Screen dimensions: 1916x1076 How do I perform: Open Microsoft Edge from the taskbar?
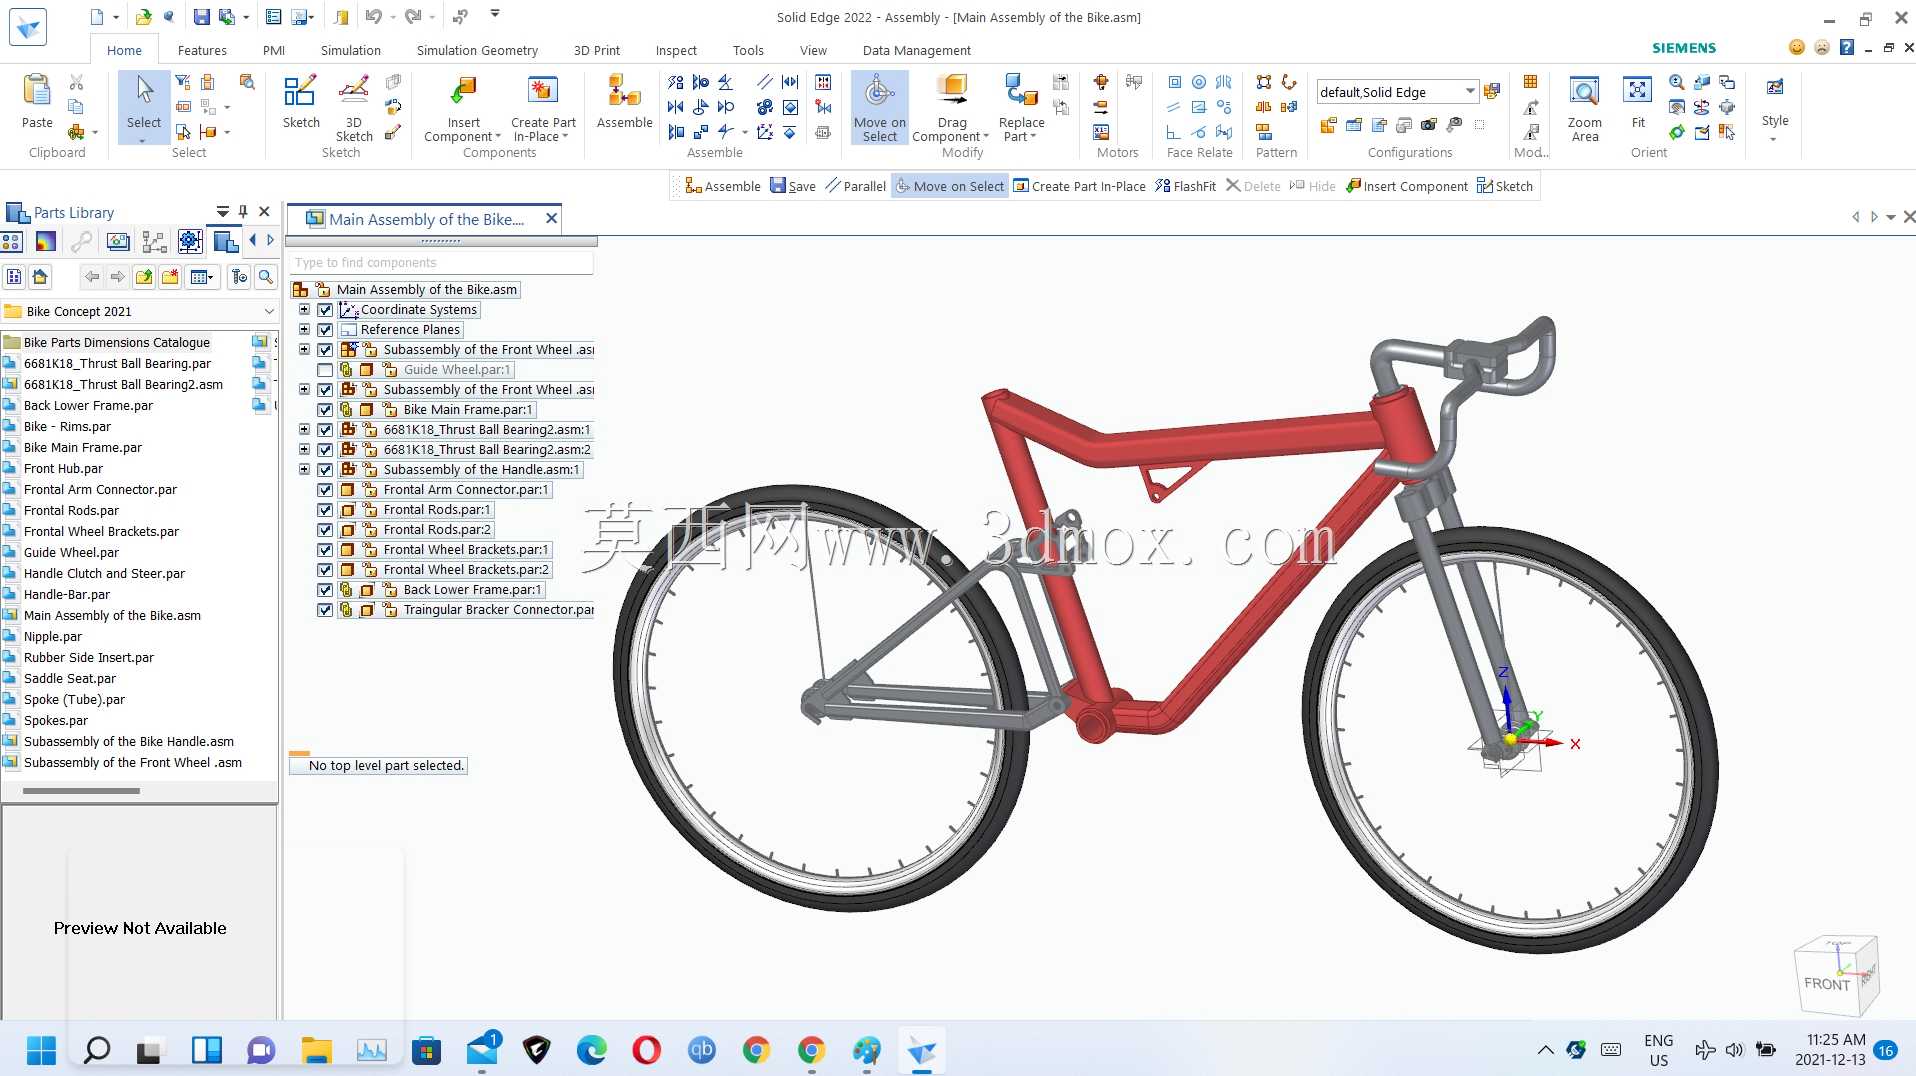click(x=592, y=1050)
